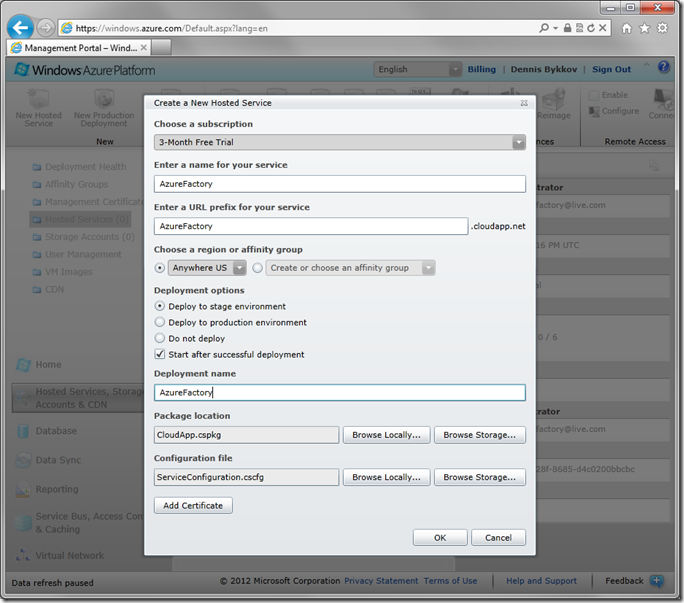This screenshot has width=684, height=603.
Task: Select the affinity group radio button
Action: (x=257, y=268)
